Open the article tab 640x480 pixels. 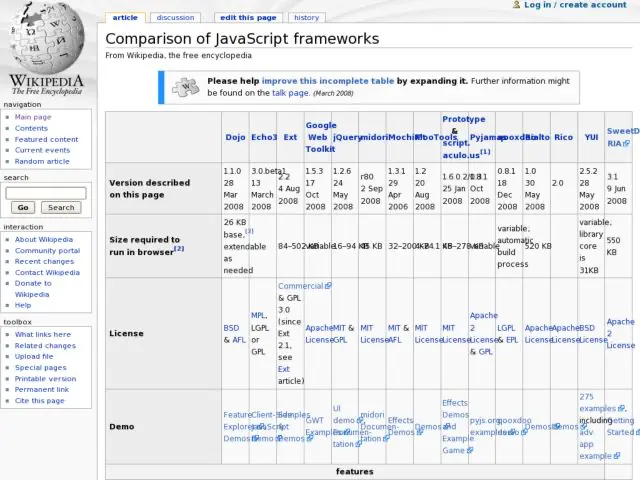(x=125, y=18)
